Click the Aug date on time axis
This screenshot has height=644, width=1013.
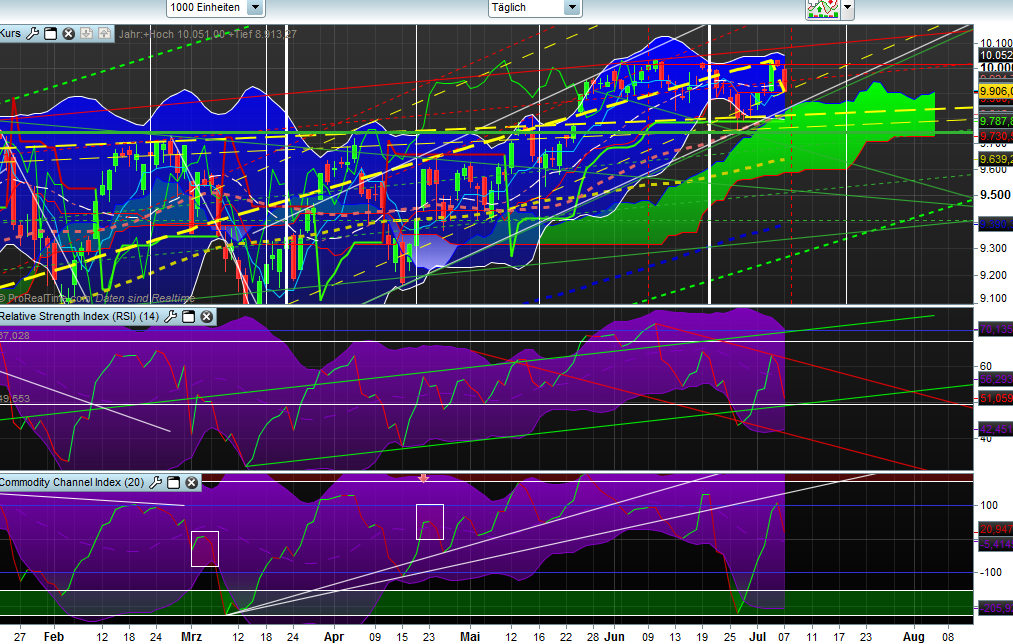[914, 637]
